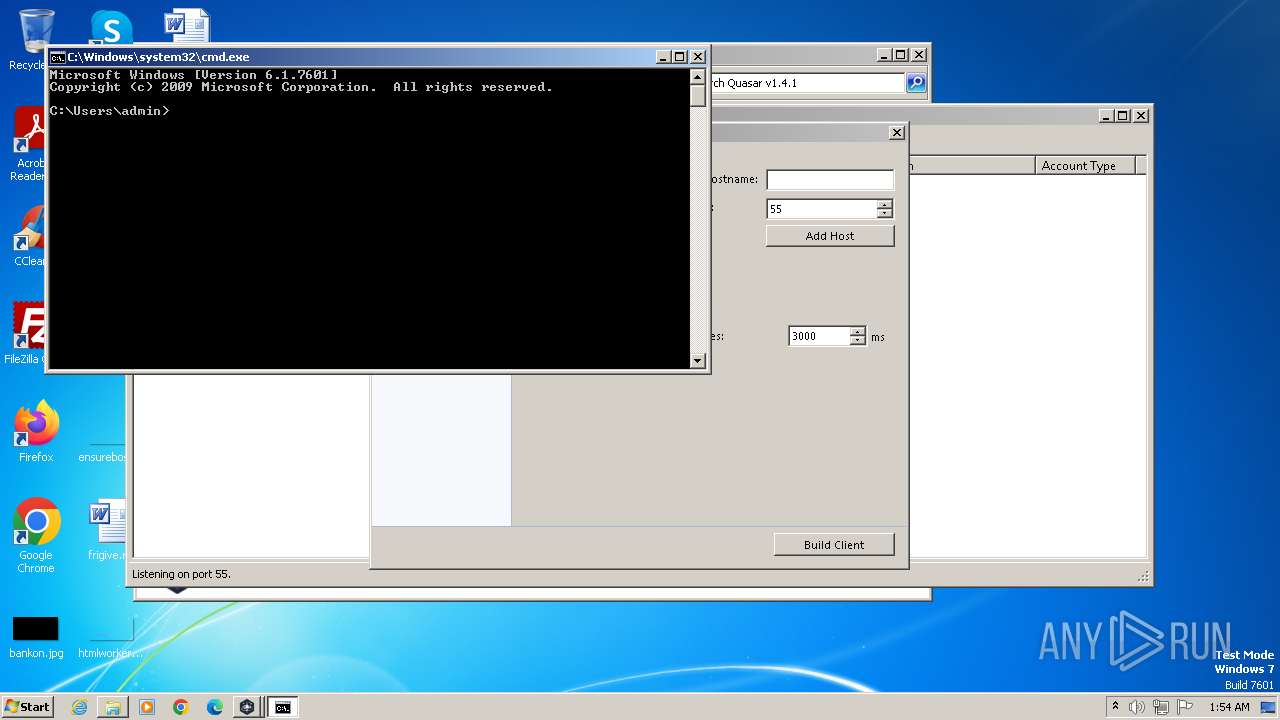Viewport: 1280px width, 720px height.
Task: Launch Google Chrome from the desktop
Action: pos(36,536)
